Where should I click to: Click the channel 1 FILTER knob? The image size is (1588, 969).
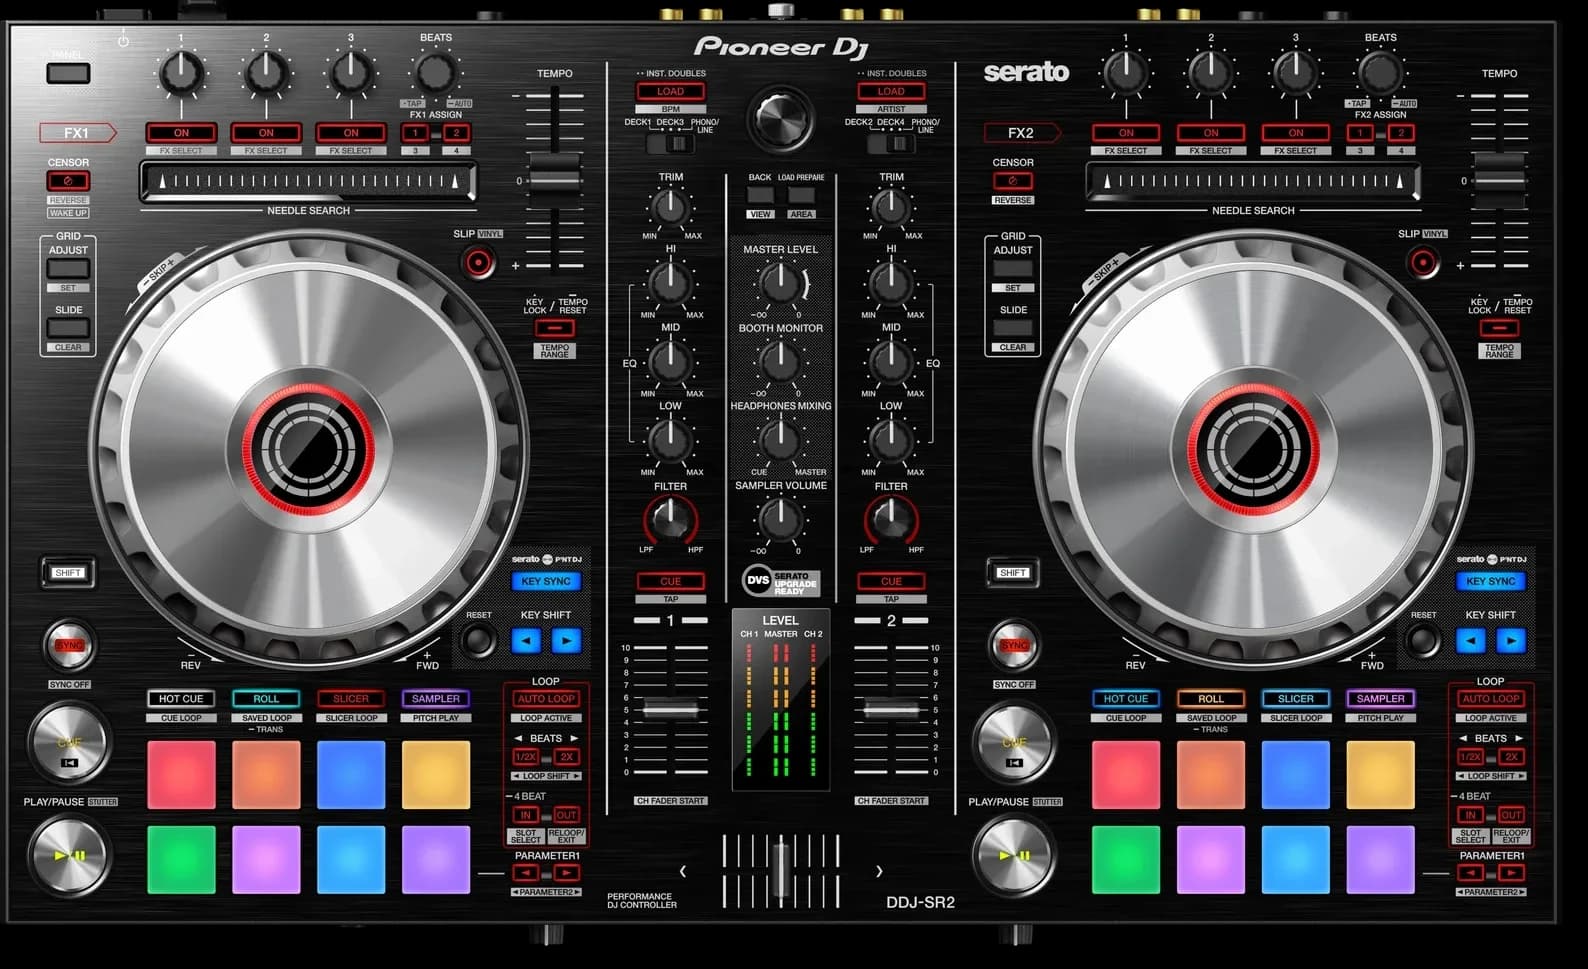click(670, 519)
